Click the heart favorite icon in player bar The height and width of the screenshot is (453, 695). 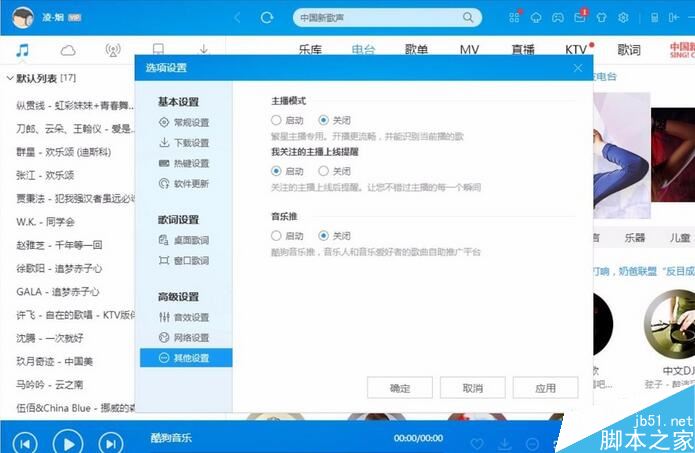[477, 444]
